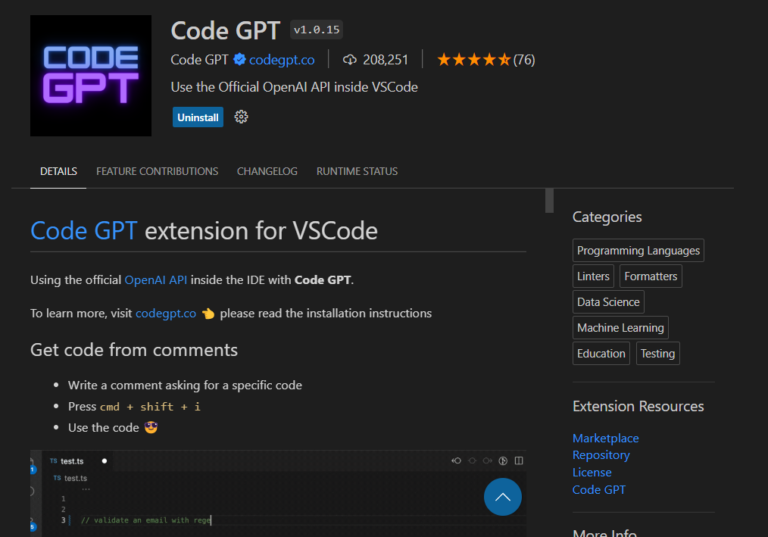Image resolution: width=768 pixels, height=537 pixels.
Task: Click the Code GPT extension logo
Action: click(91, 75)
